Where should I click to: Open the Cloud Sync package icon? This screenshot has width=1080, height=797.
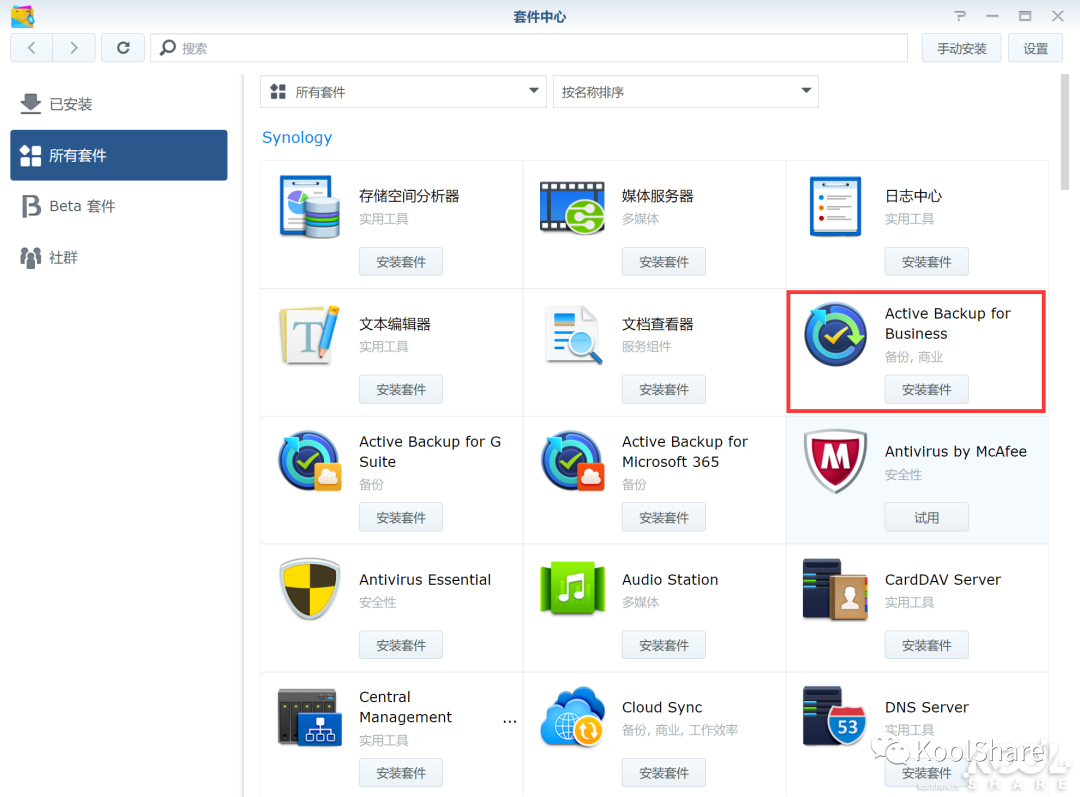[572, 717]
